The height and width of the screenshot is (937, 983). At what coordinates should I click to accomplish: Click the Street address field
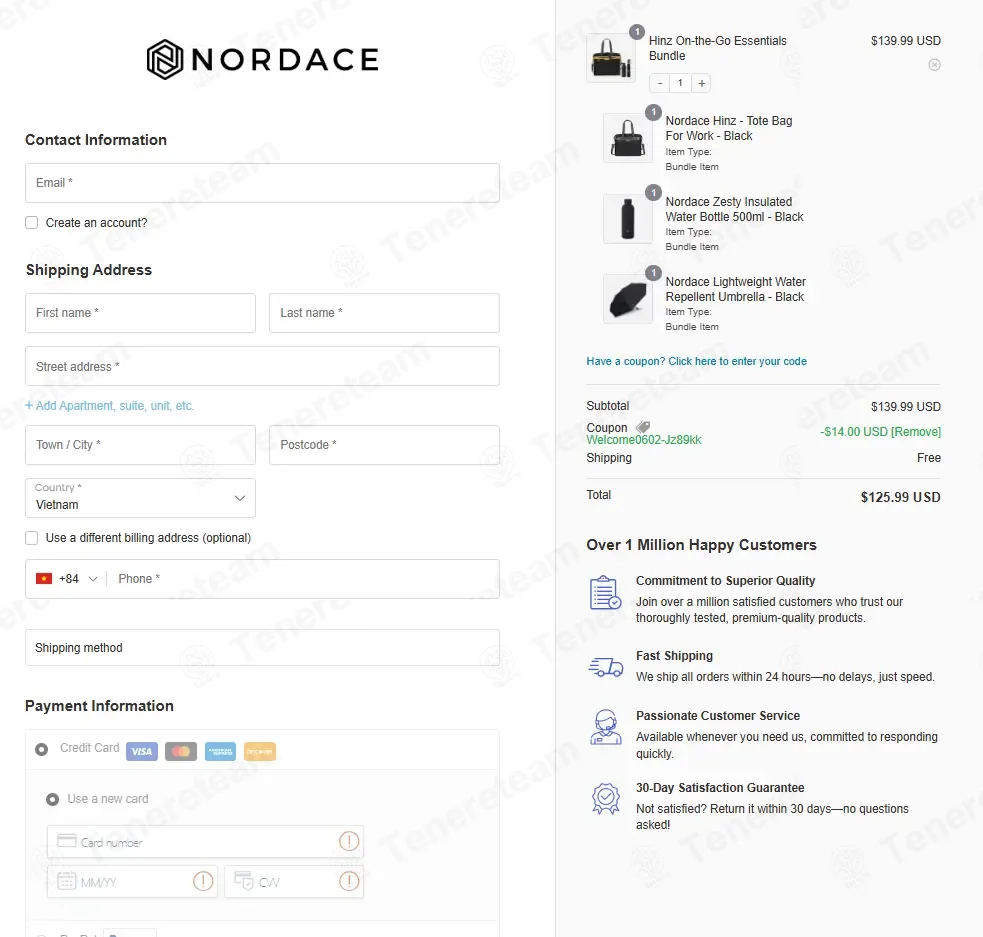[262, 366]
